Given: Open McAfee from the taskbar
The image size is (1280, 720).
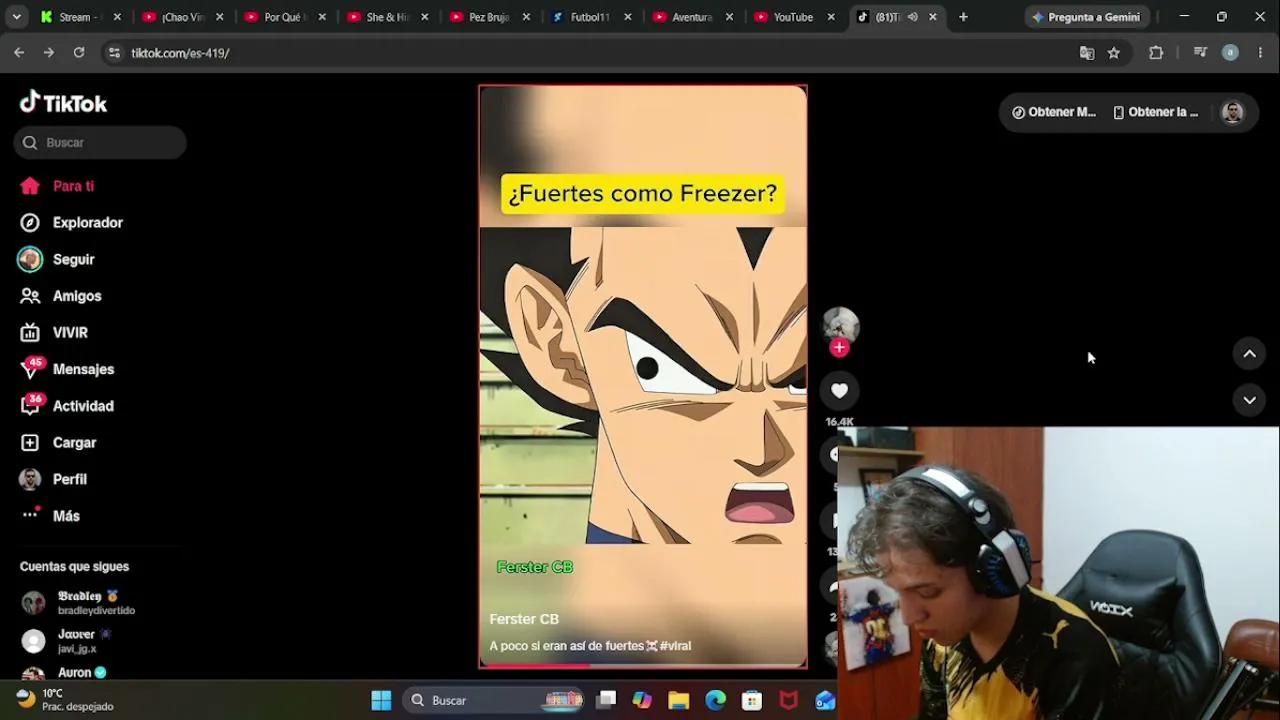Looking at the screenshot, I should 789,700.
